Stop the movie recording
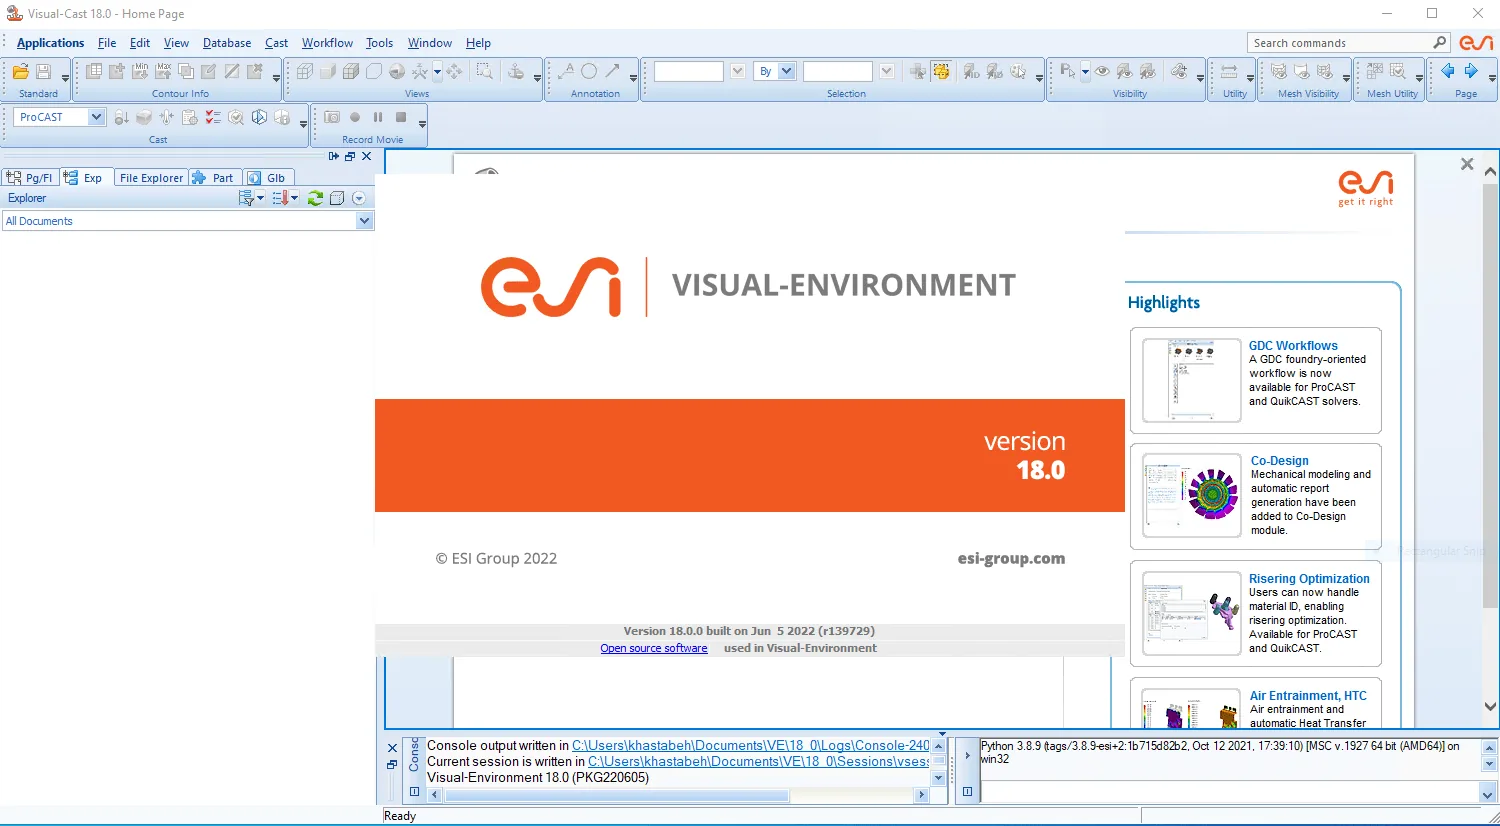 pyautogui.click(x=401, y=118)
